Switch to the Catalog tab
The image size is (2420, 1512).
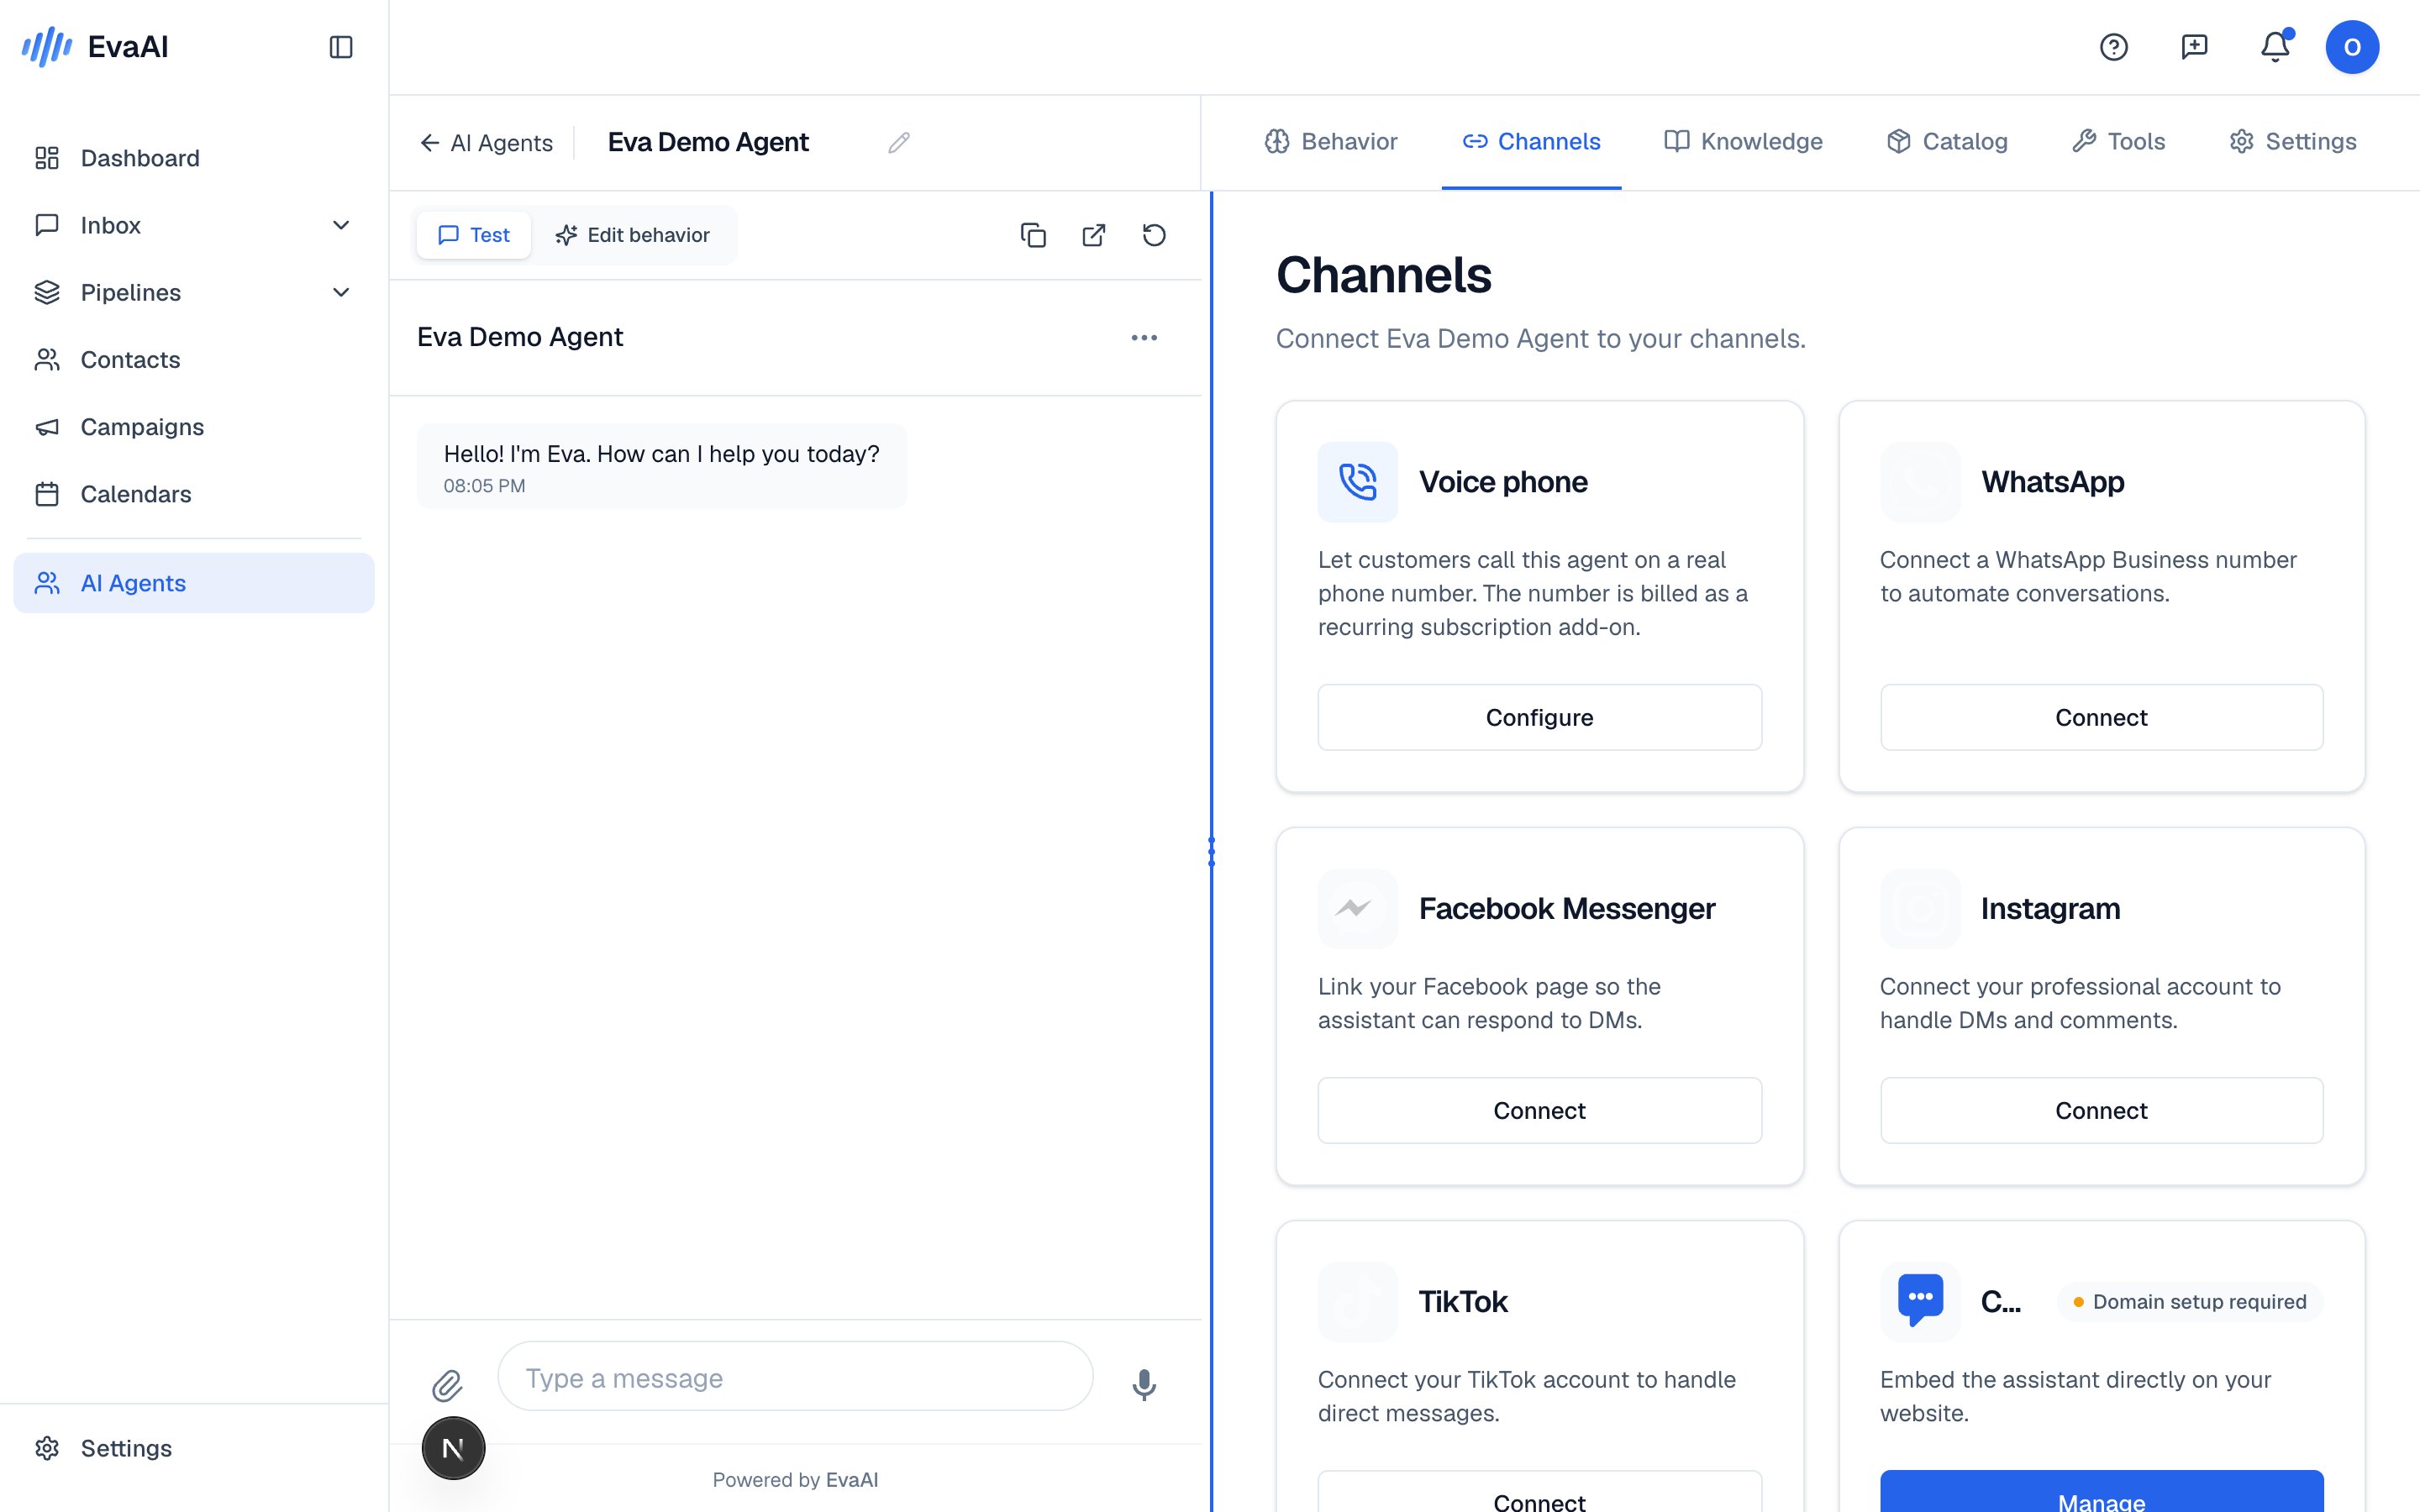[1947, 142]
